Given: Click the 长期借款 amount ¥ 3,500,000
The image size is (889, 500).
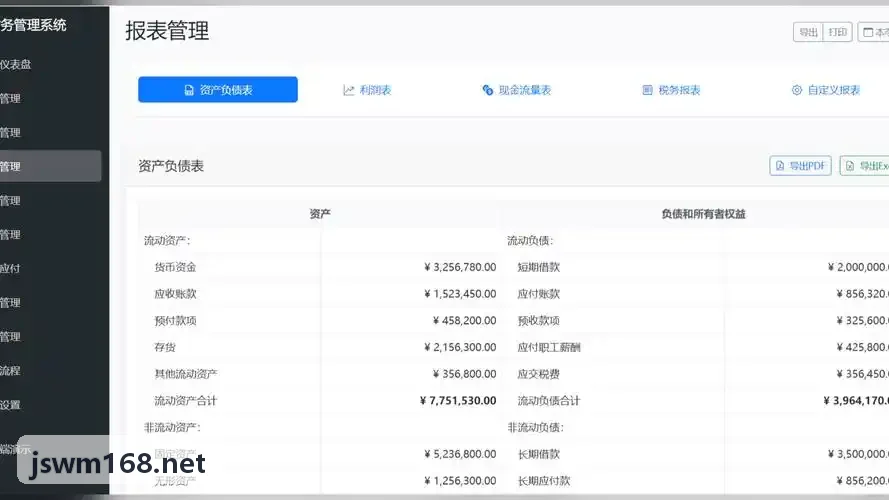Looking at the screenshot, I should [858, 454].
